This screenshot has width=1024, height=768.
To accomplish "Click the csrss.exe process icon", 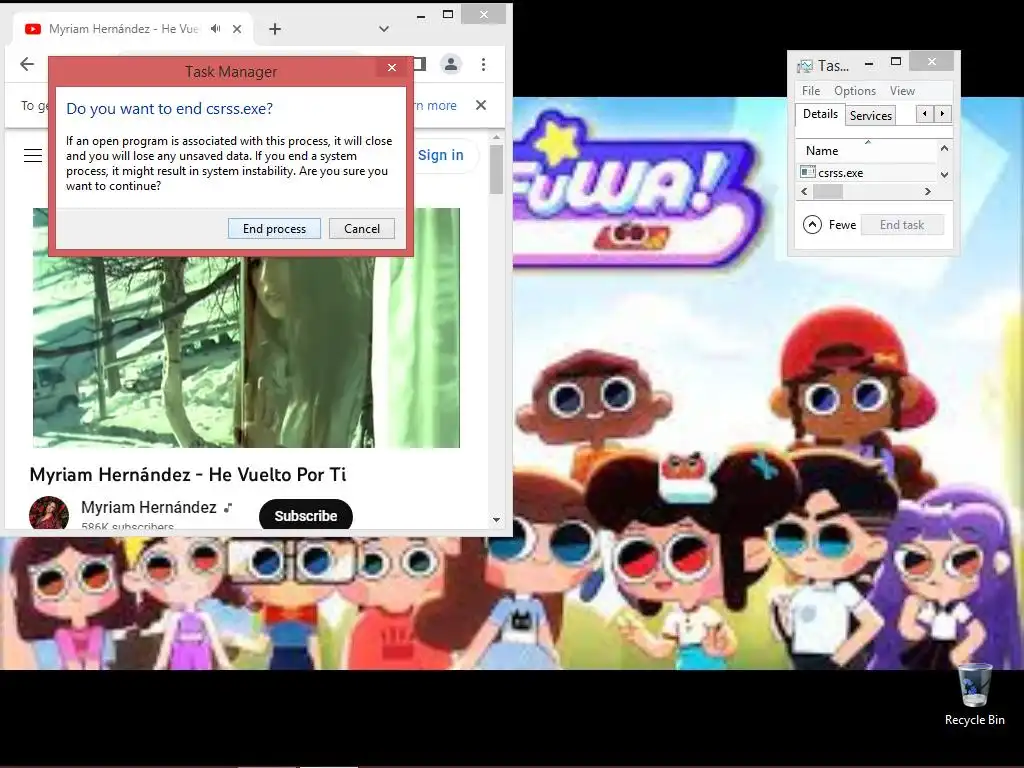I will pos(808,172).
